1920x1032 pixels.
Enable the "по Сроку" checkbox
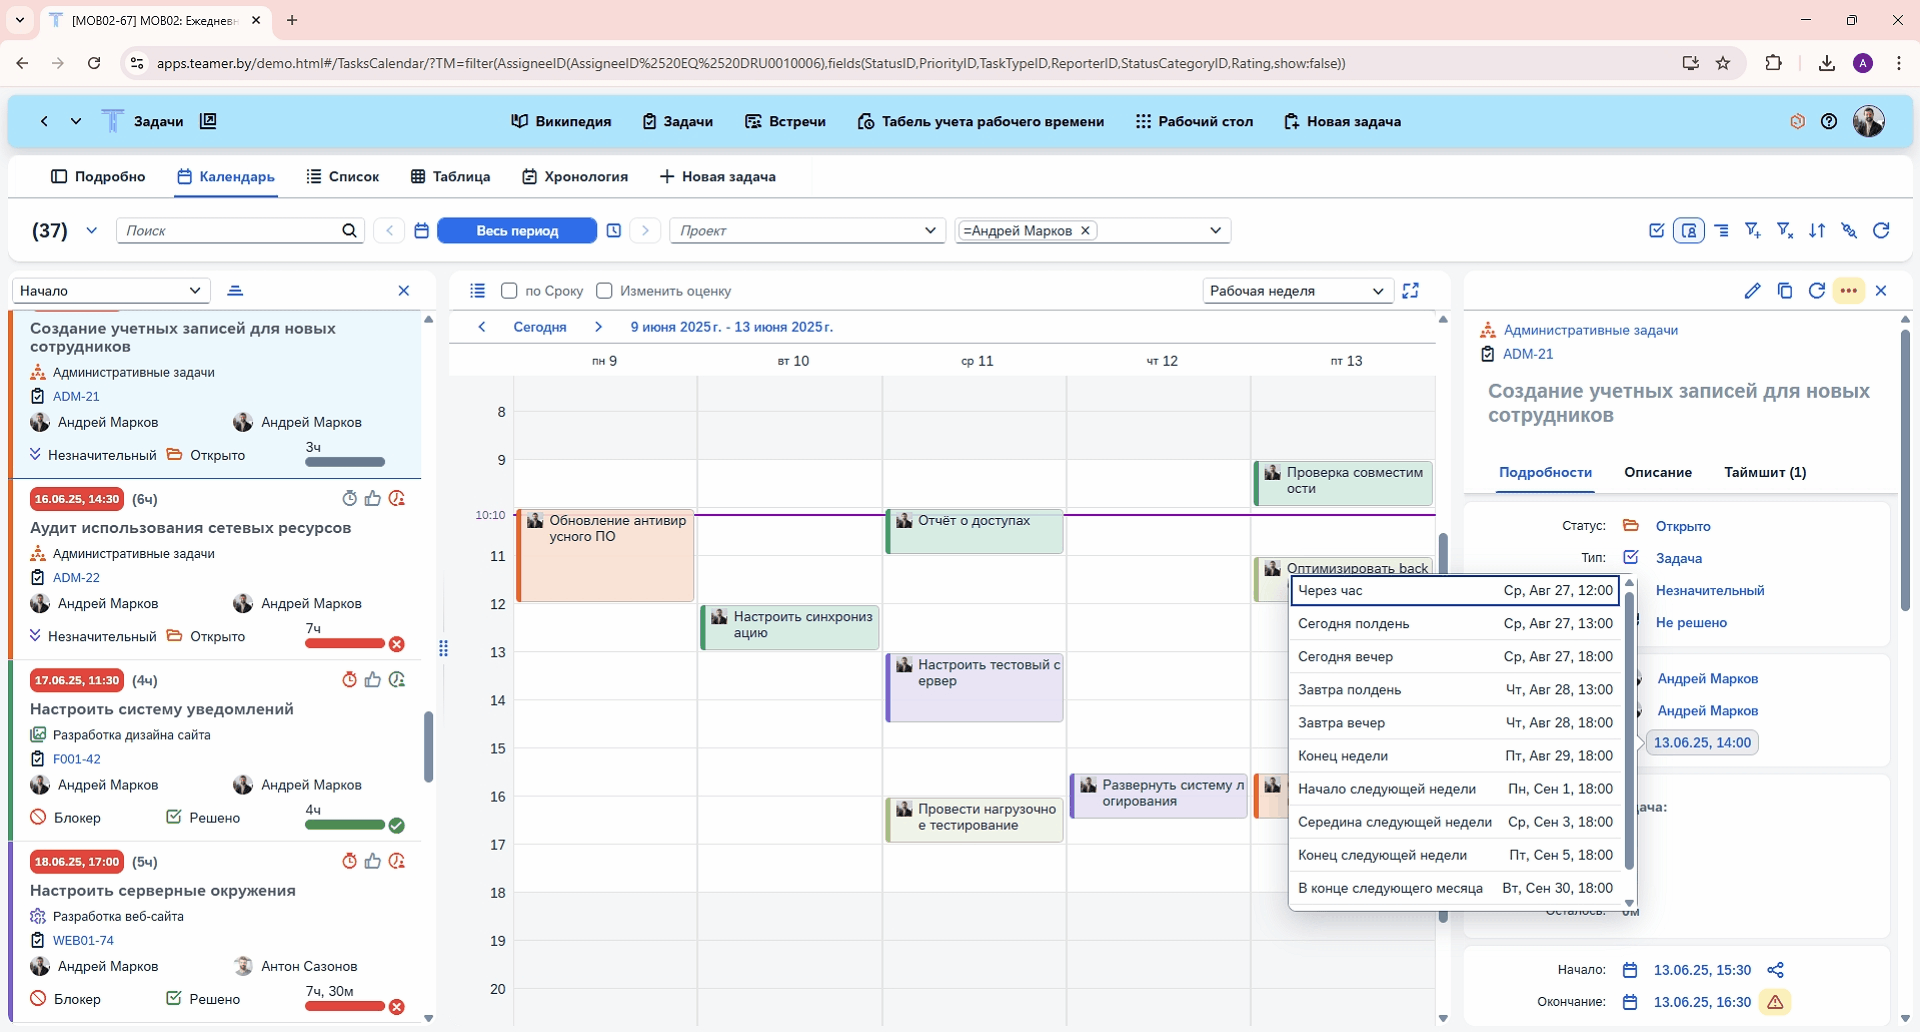[509, 291]
